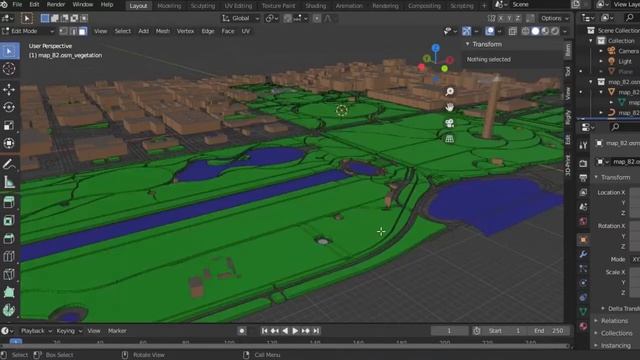Viewport: 640px width, 360px height.
Task: Open the timeline Keying popover
Action: coord(69,331)
